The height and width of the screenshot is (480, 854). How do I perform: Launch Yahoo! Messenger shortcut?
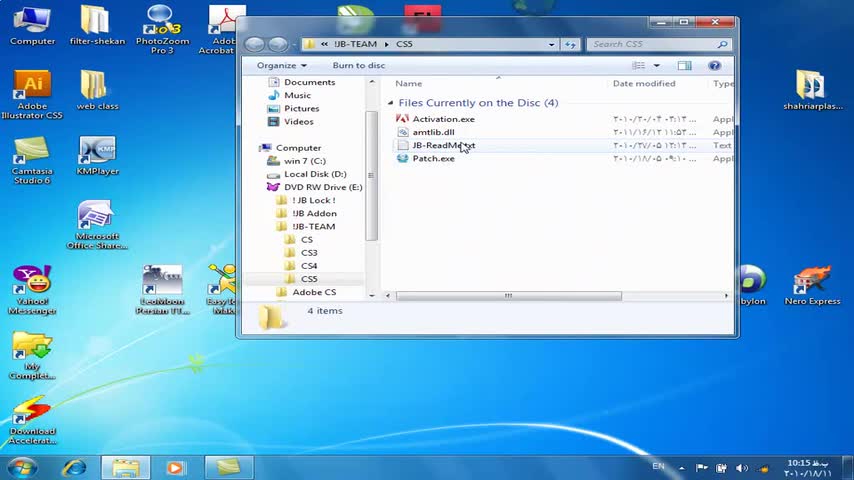[32, 290]
